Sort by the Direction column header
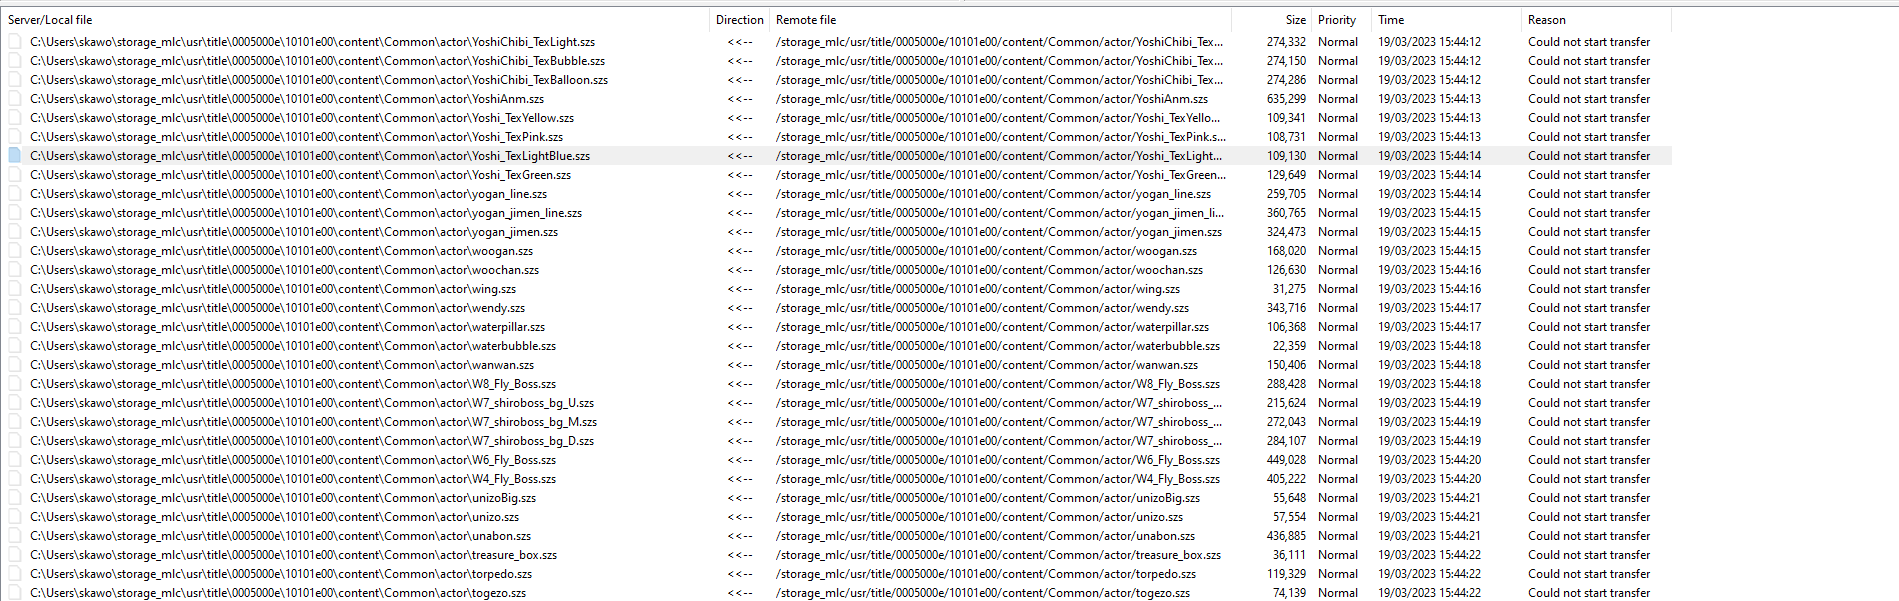 [x=740, y=20]
